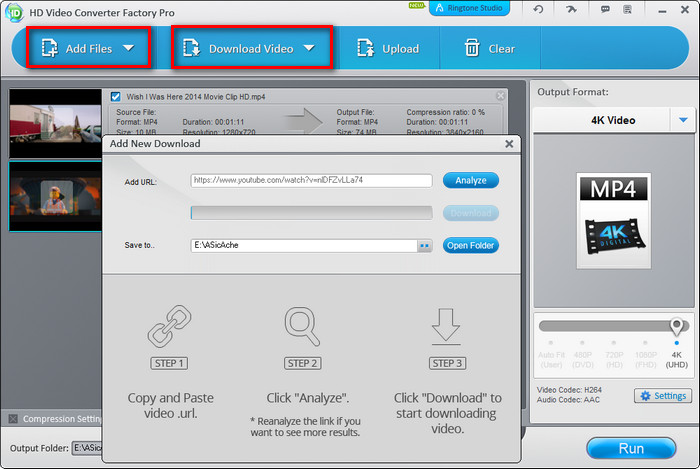The height and width of the screenshot is (469, 700).
Task: Select the 720P (HD) resolution
Action: point(614,355)
